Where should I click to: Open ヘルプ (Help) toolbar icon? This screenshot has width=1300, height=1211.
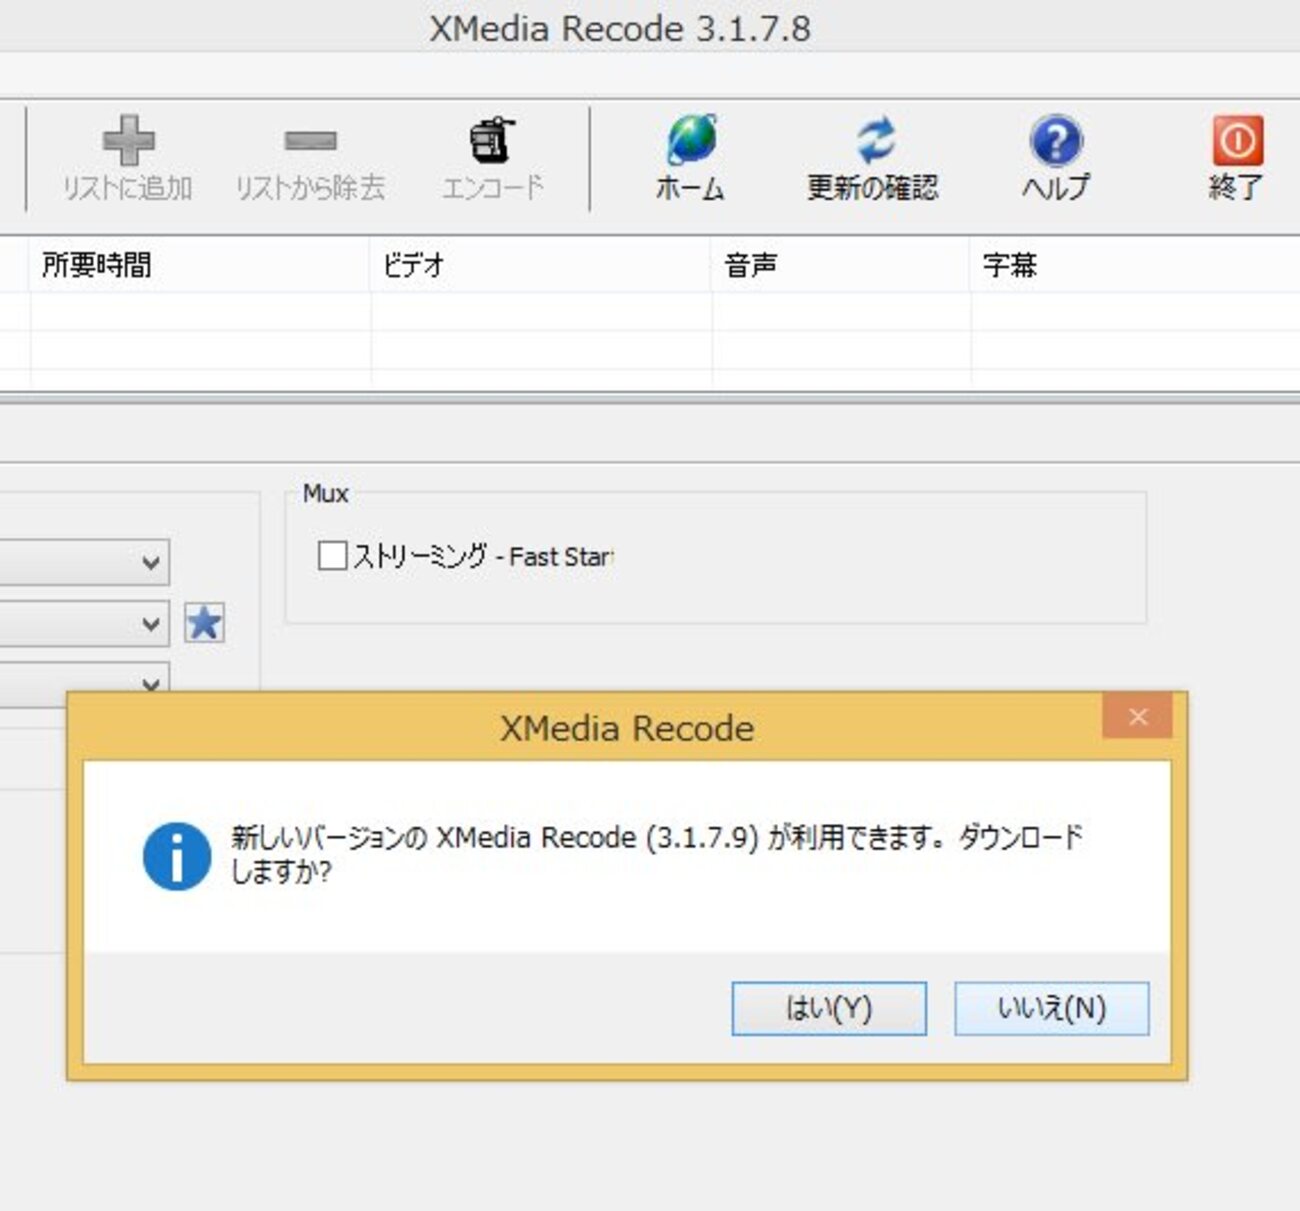[1055, 158]
